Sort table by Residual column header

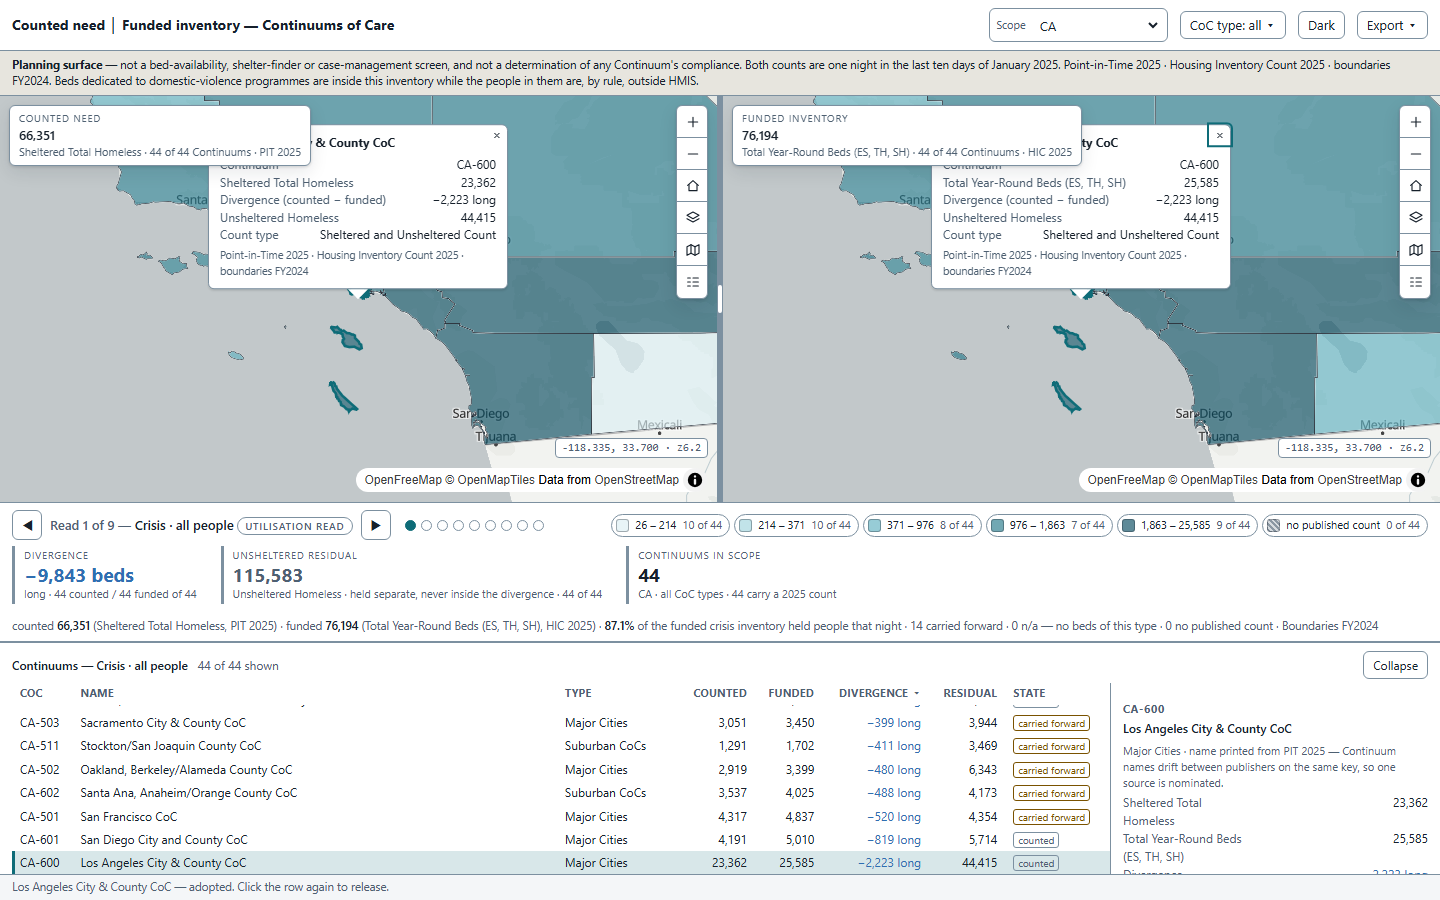(x=970, y=693)
